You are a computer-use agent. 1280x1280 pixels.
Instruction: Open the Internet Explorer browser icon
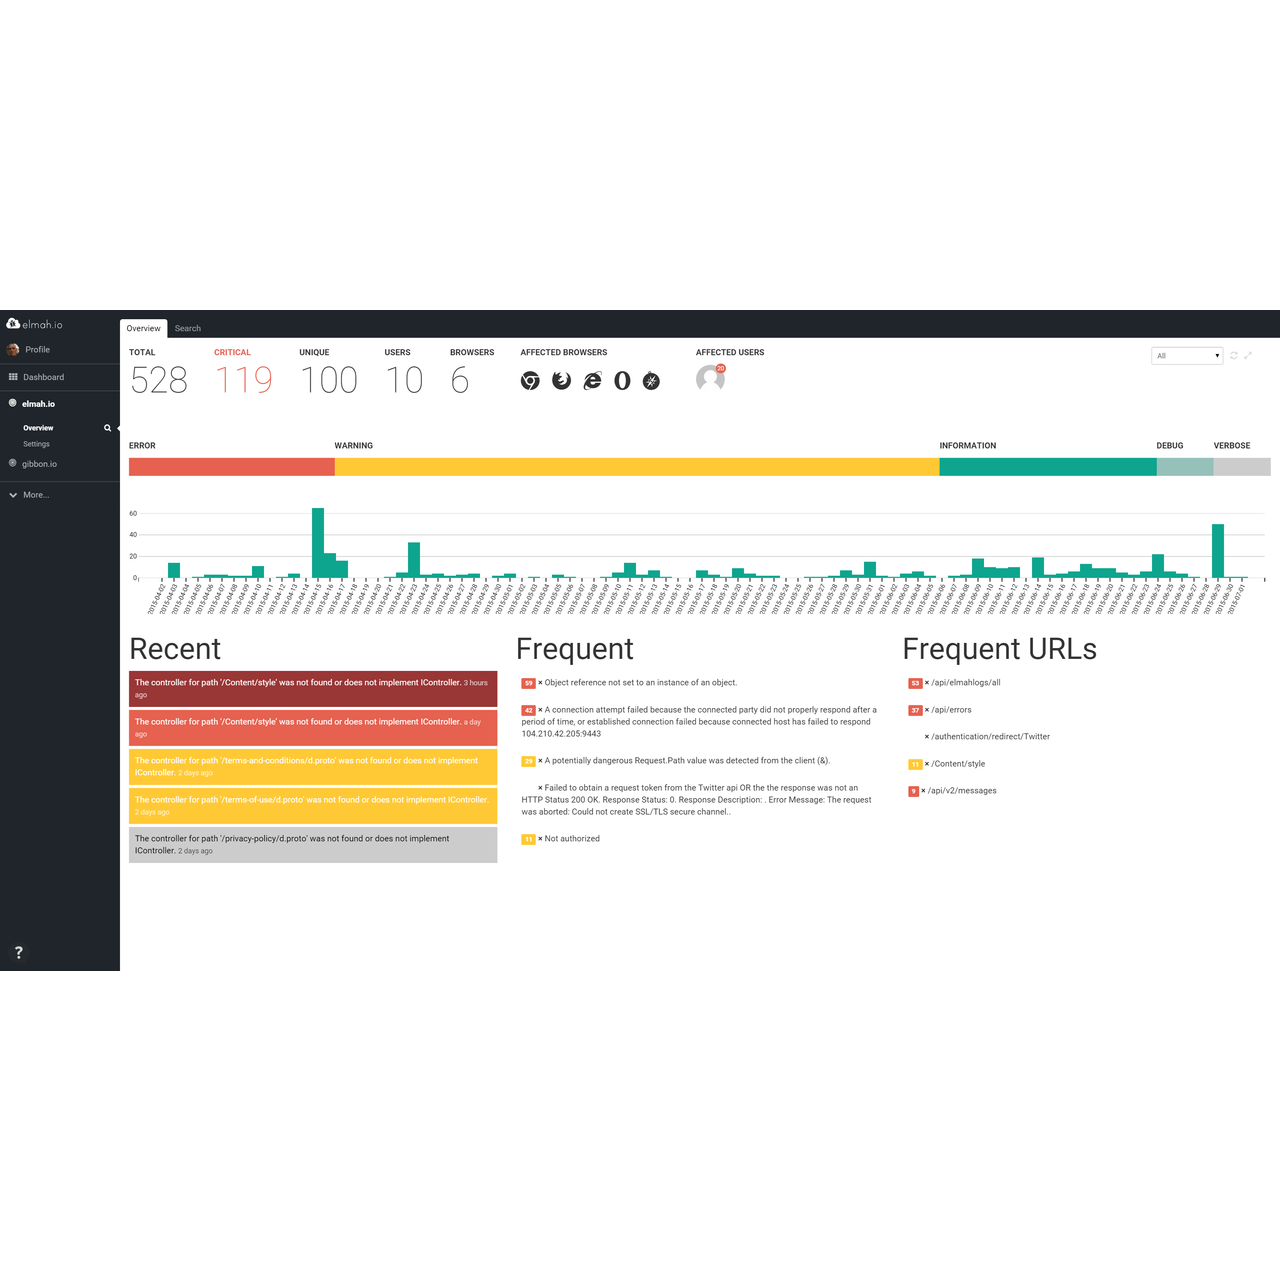click(x=591, y=381)
